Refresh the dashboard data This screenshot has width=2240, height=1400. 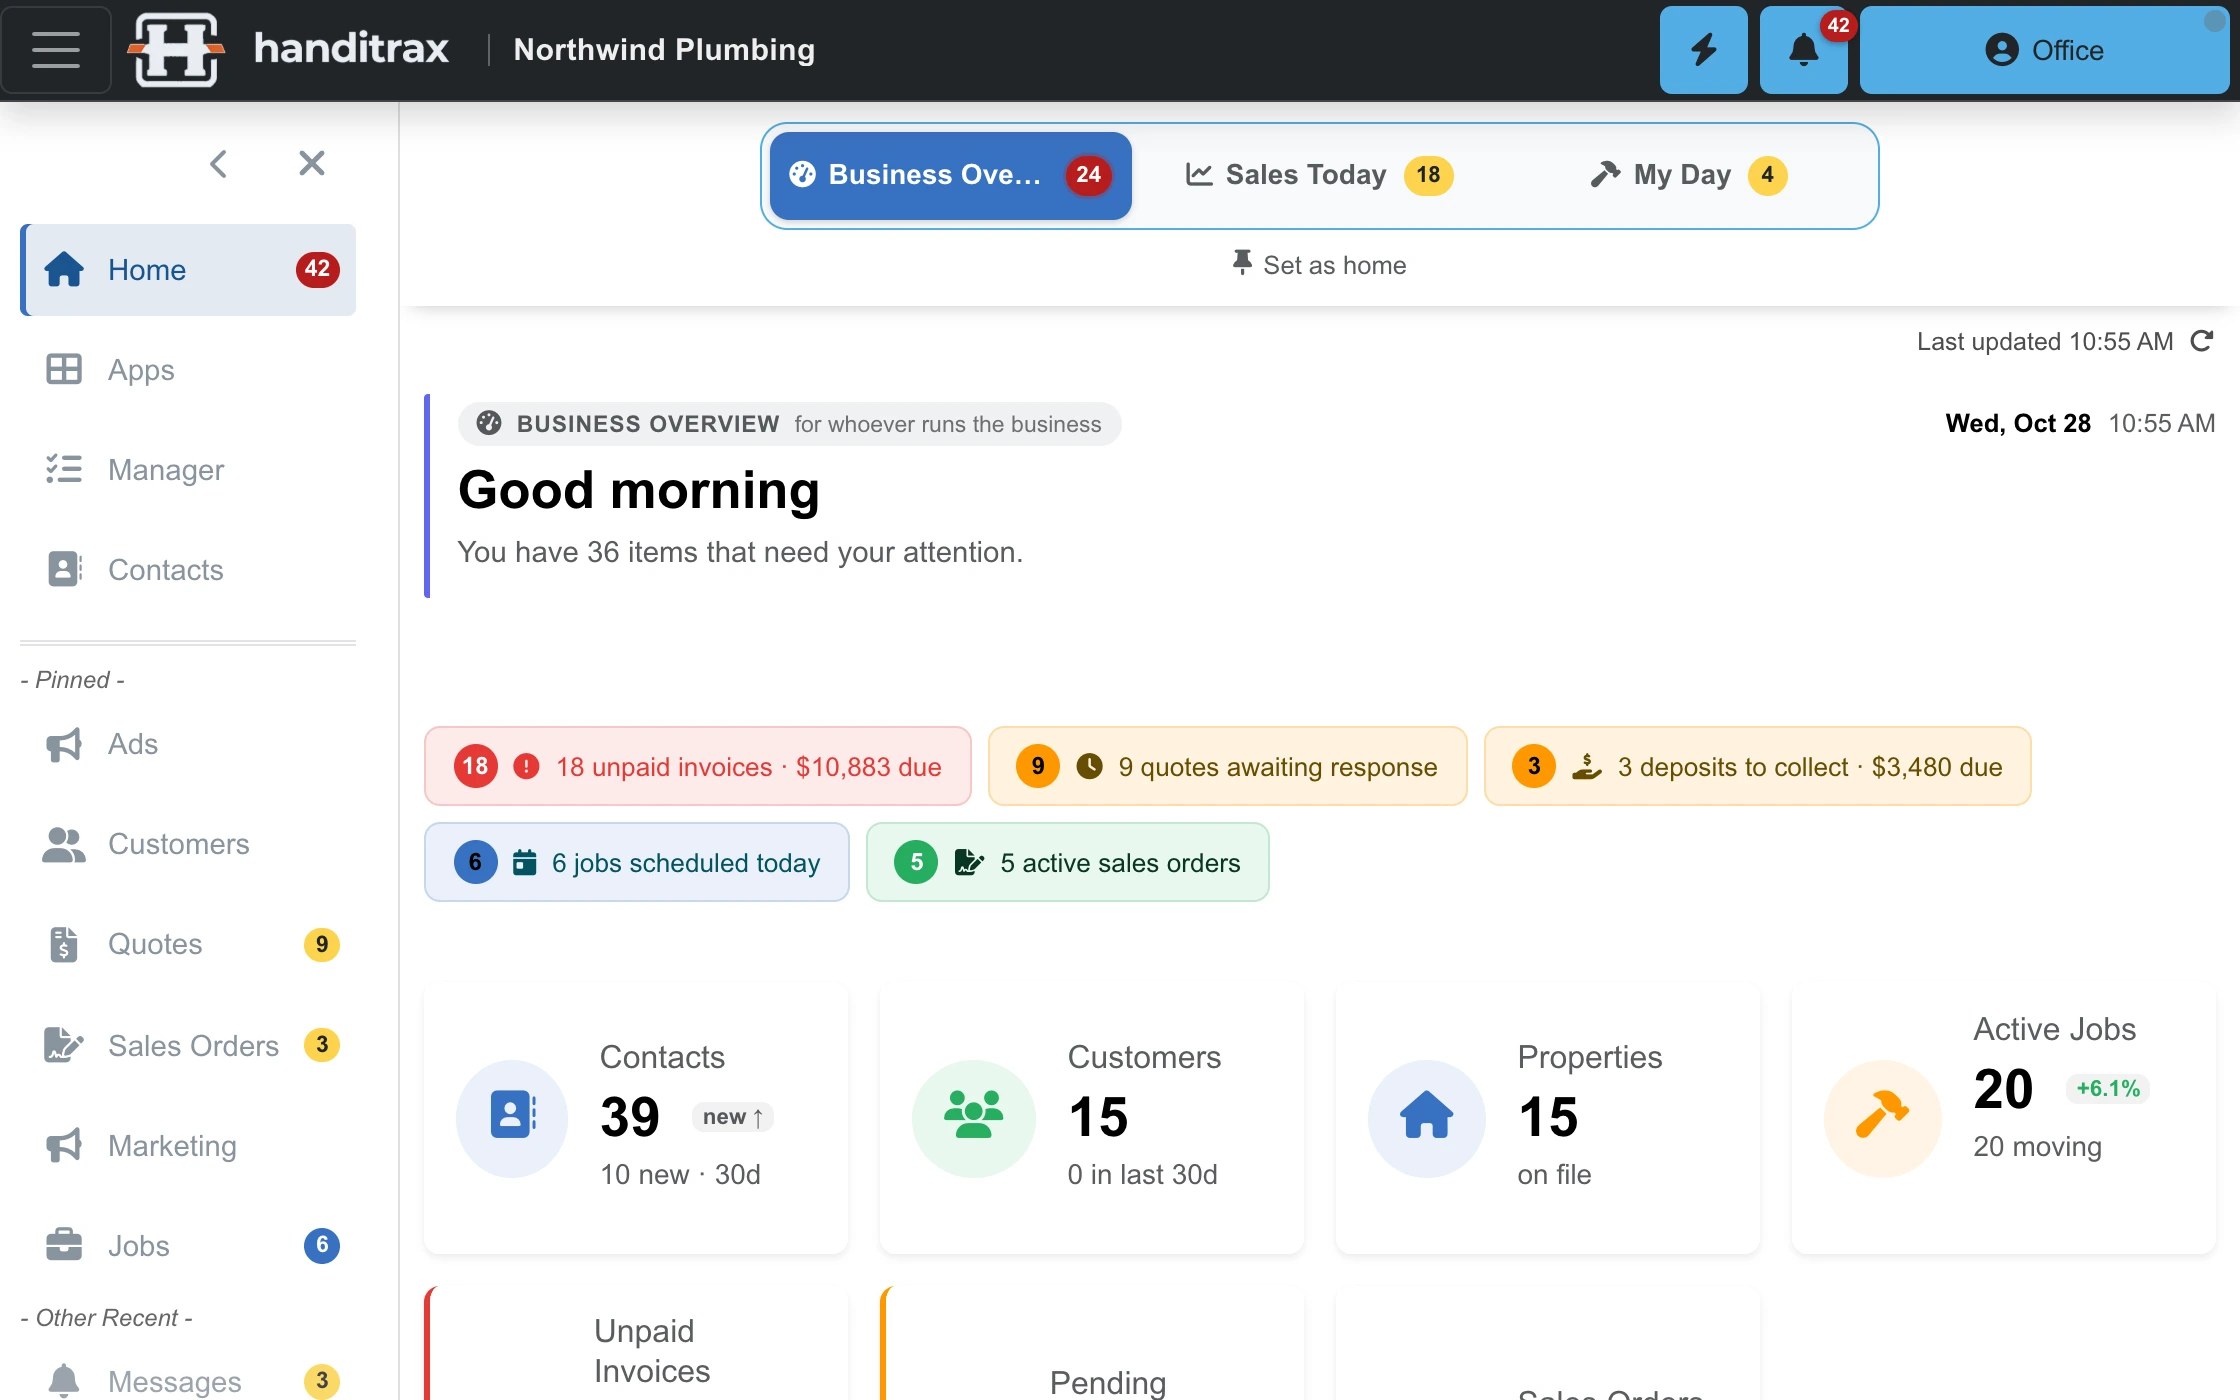tap(2201, 341)
